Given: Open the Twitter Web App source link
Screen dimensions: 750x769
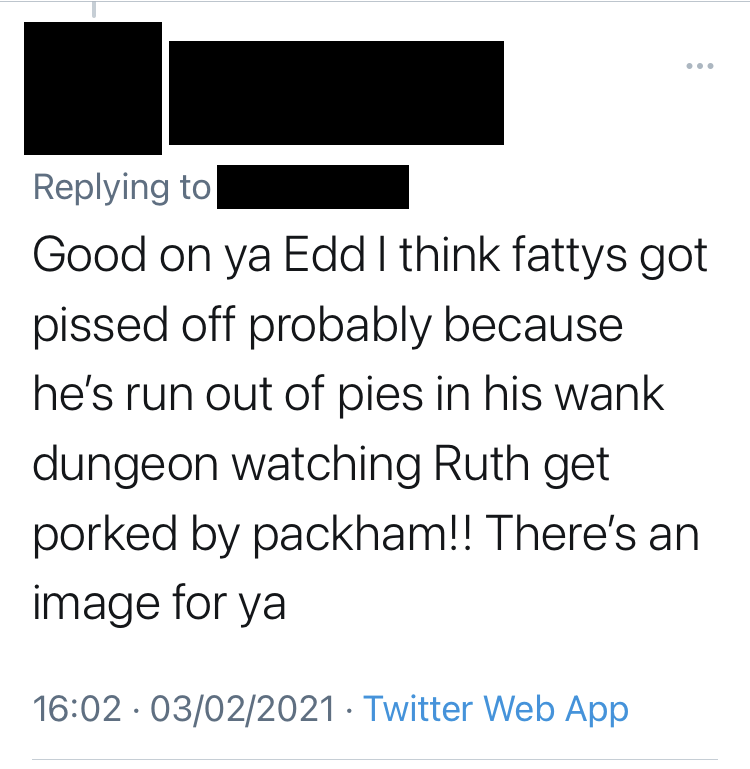Looking at the screenshot, I should [495, 709].
